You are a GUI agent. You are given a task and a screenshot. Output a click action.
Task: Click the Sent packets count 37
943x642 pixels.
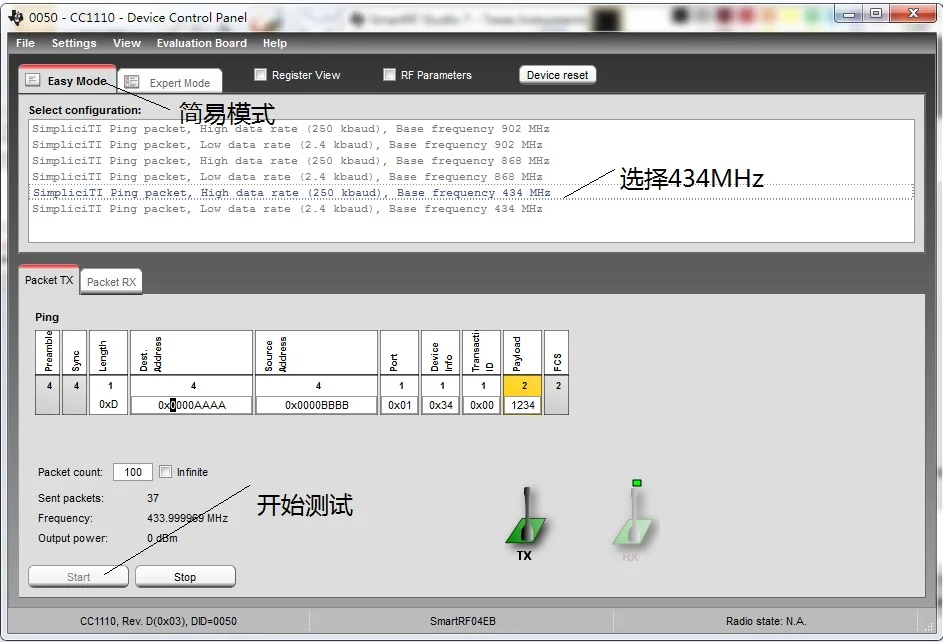pos(153,498)
